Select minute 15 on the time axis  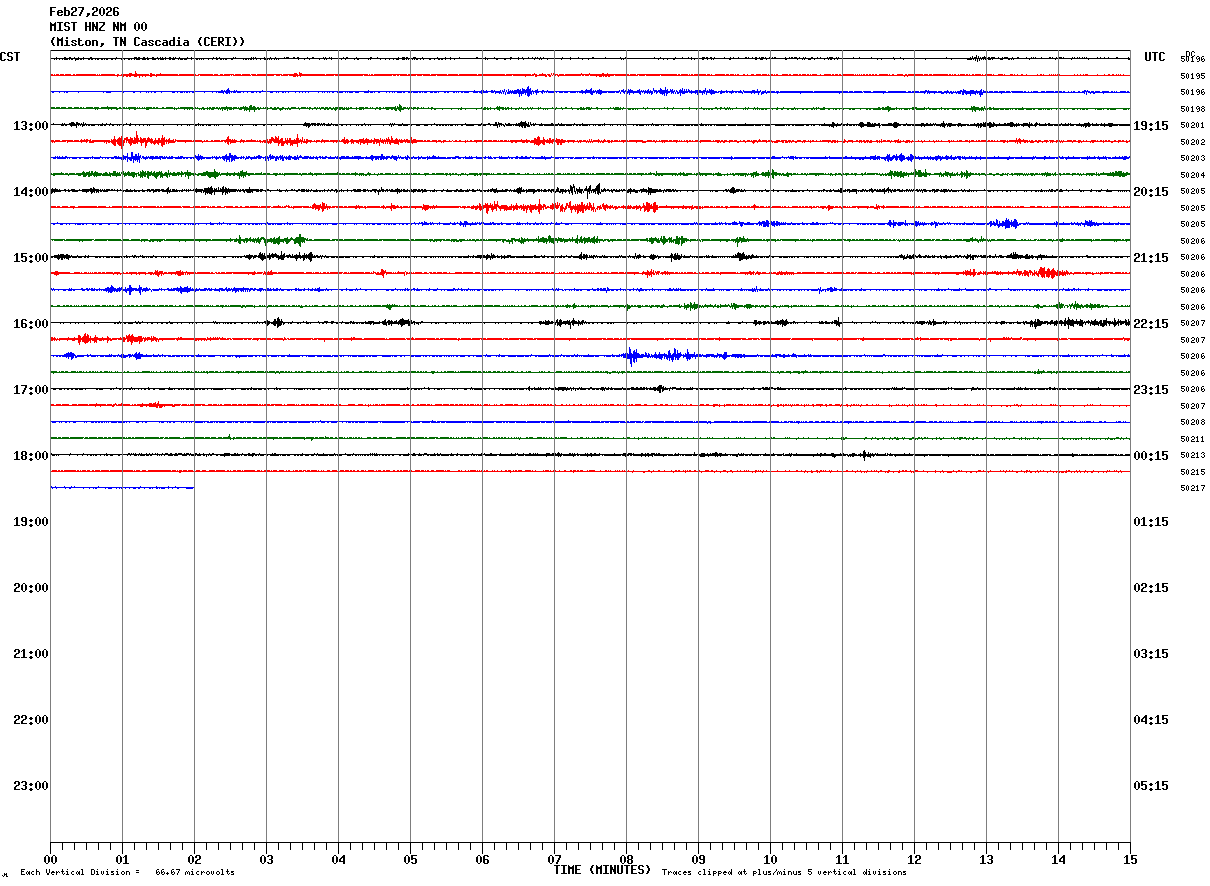(x=1130, y=859)
